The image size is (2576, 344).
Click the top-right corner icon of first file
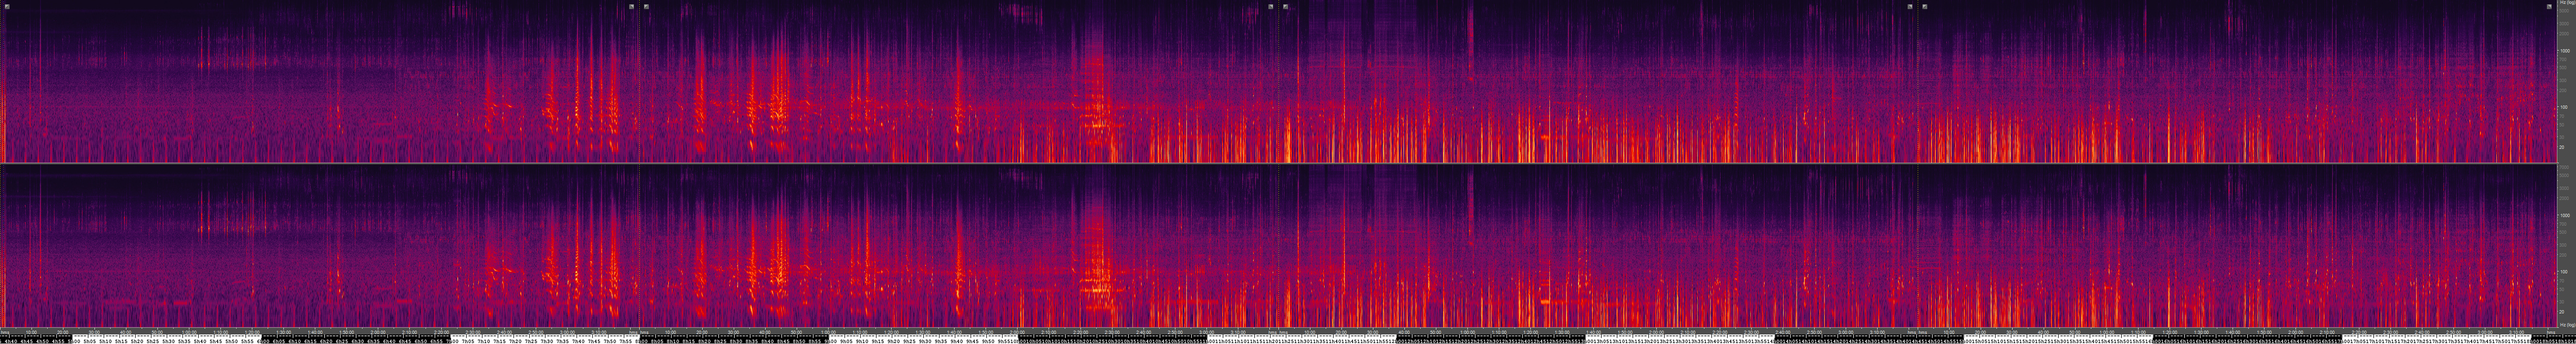631,6
